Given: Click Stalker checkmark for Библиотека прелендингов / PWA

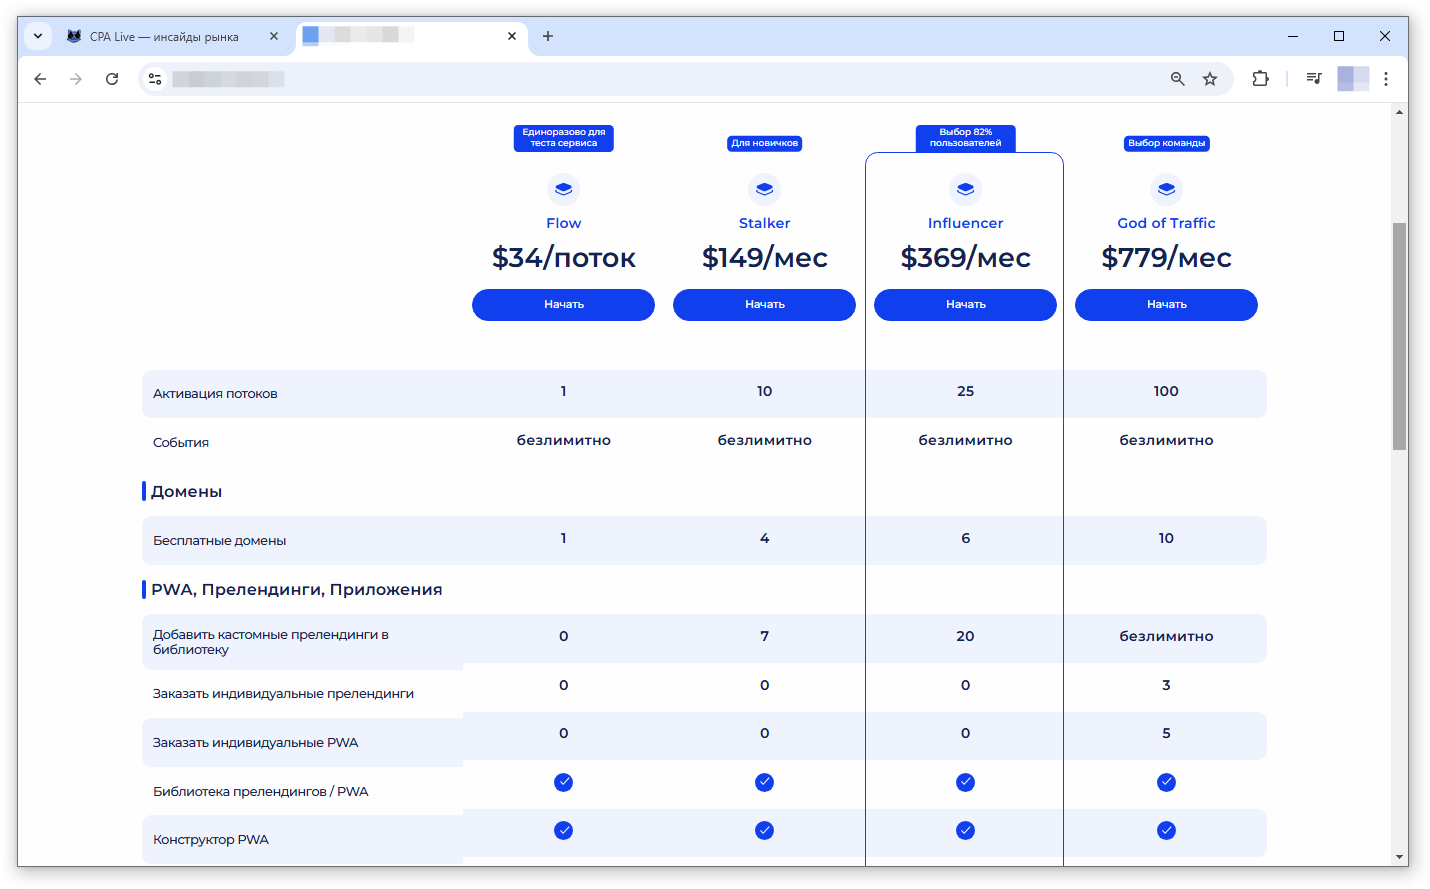Looking at the screenshot, I should click(x=764, y=782).
